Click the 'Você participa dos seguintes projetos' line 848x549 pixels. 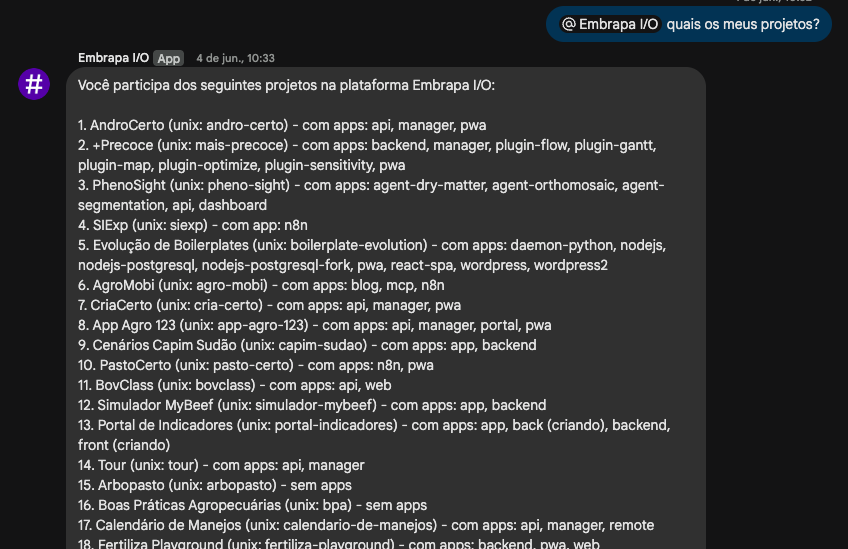[x=286, y=85]
